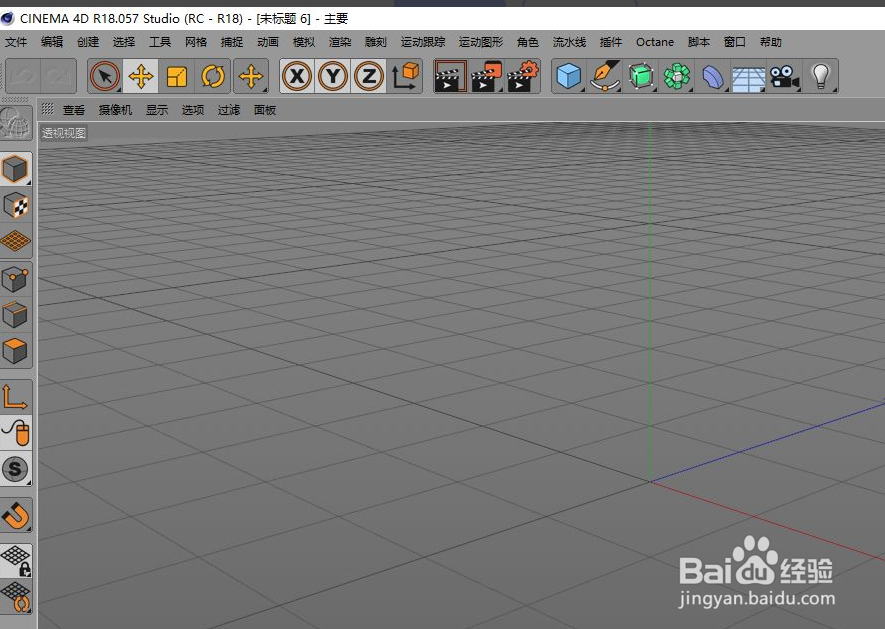Image resolution: width=885 pixels, height=629 pixels.
Task: Toggle Enable Axis mode
Action: point(16,397)
